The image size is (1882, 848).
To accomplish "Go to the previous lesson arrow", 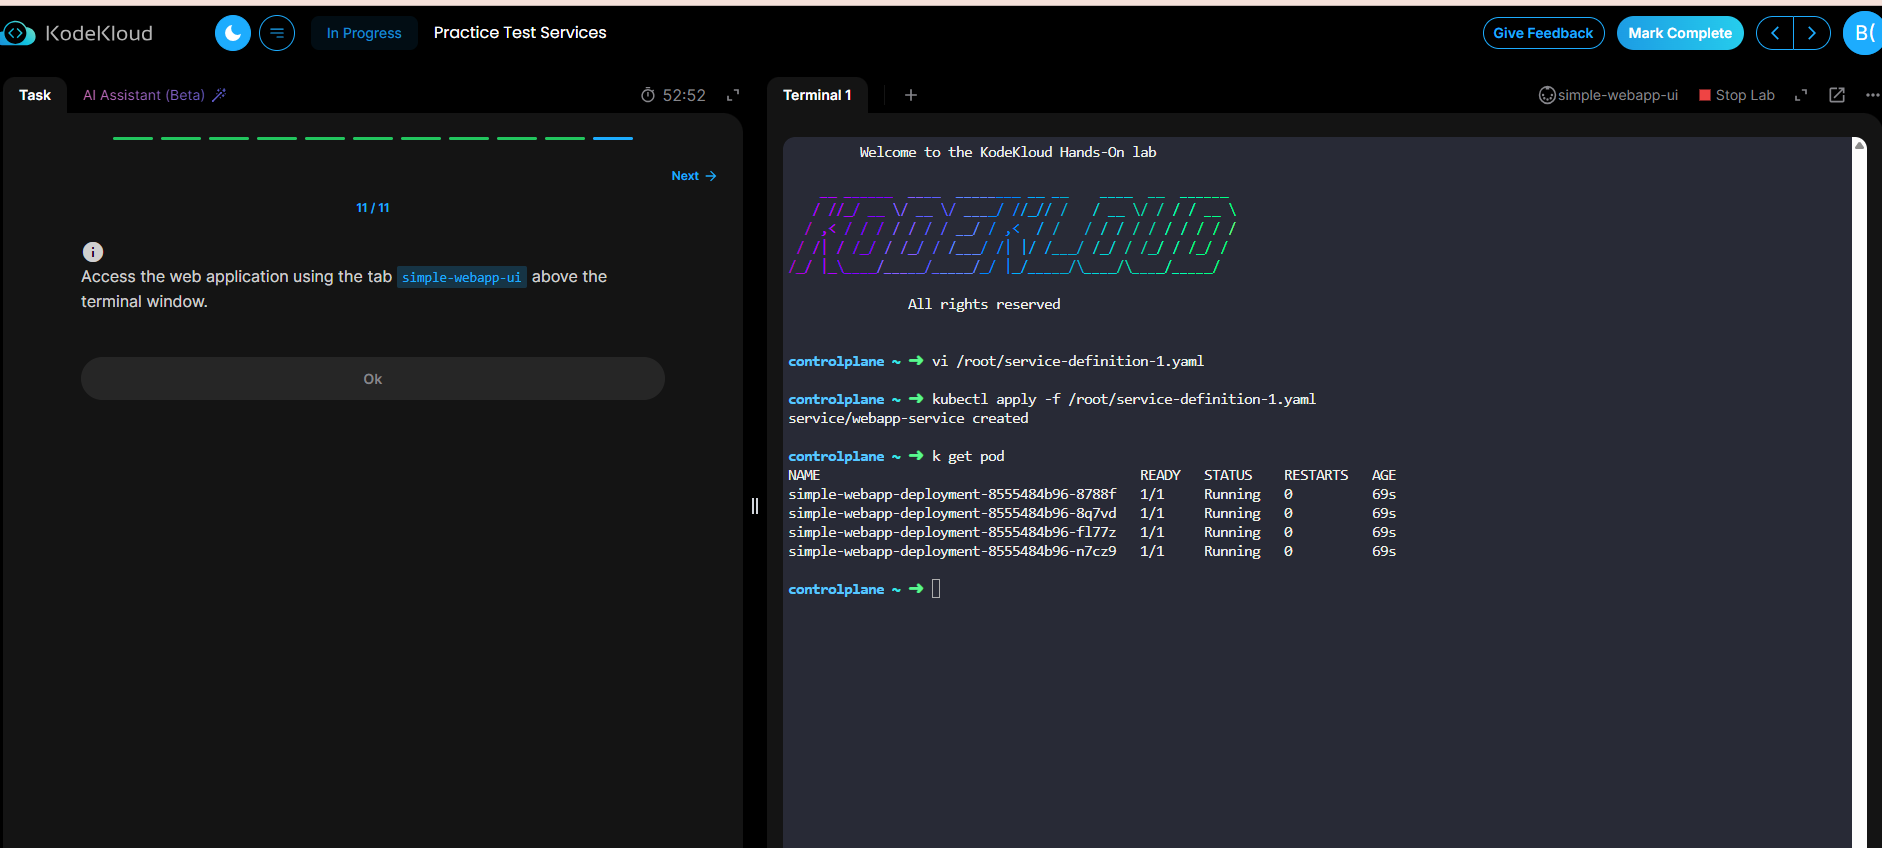I will pyautogui.click(x=1775, y=33).
